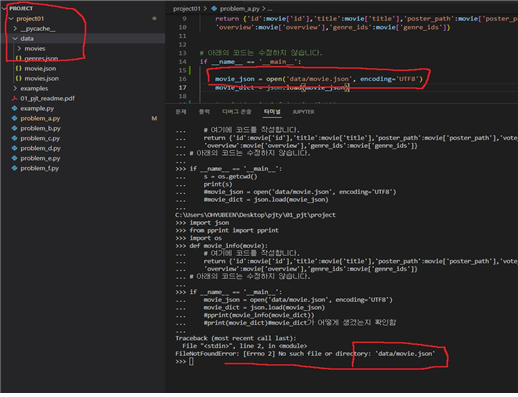Click the movie.json braces icon
This screenshot has width=518, height=397.
click(x=19, y=68)
